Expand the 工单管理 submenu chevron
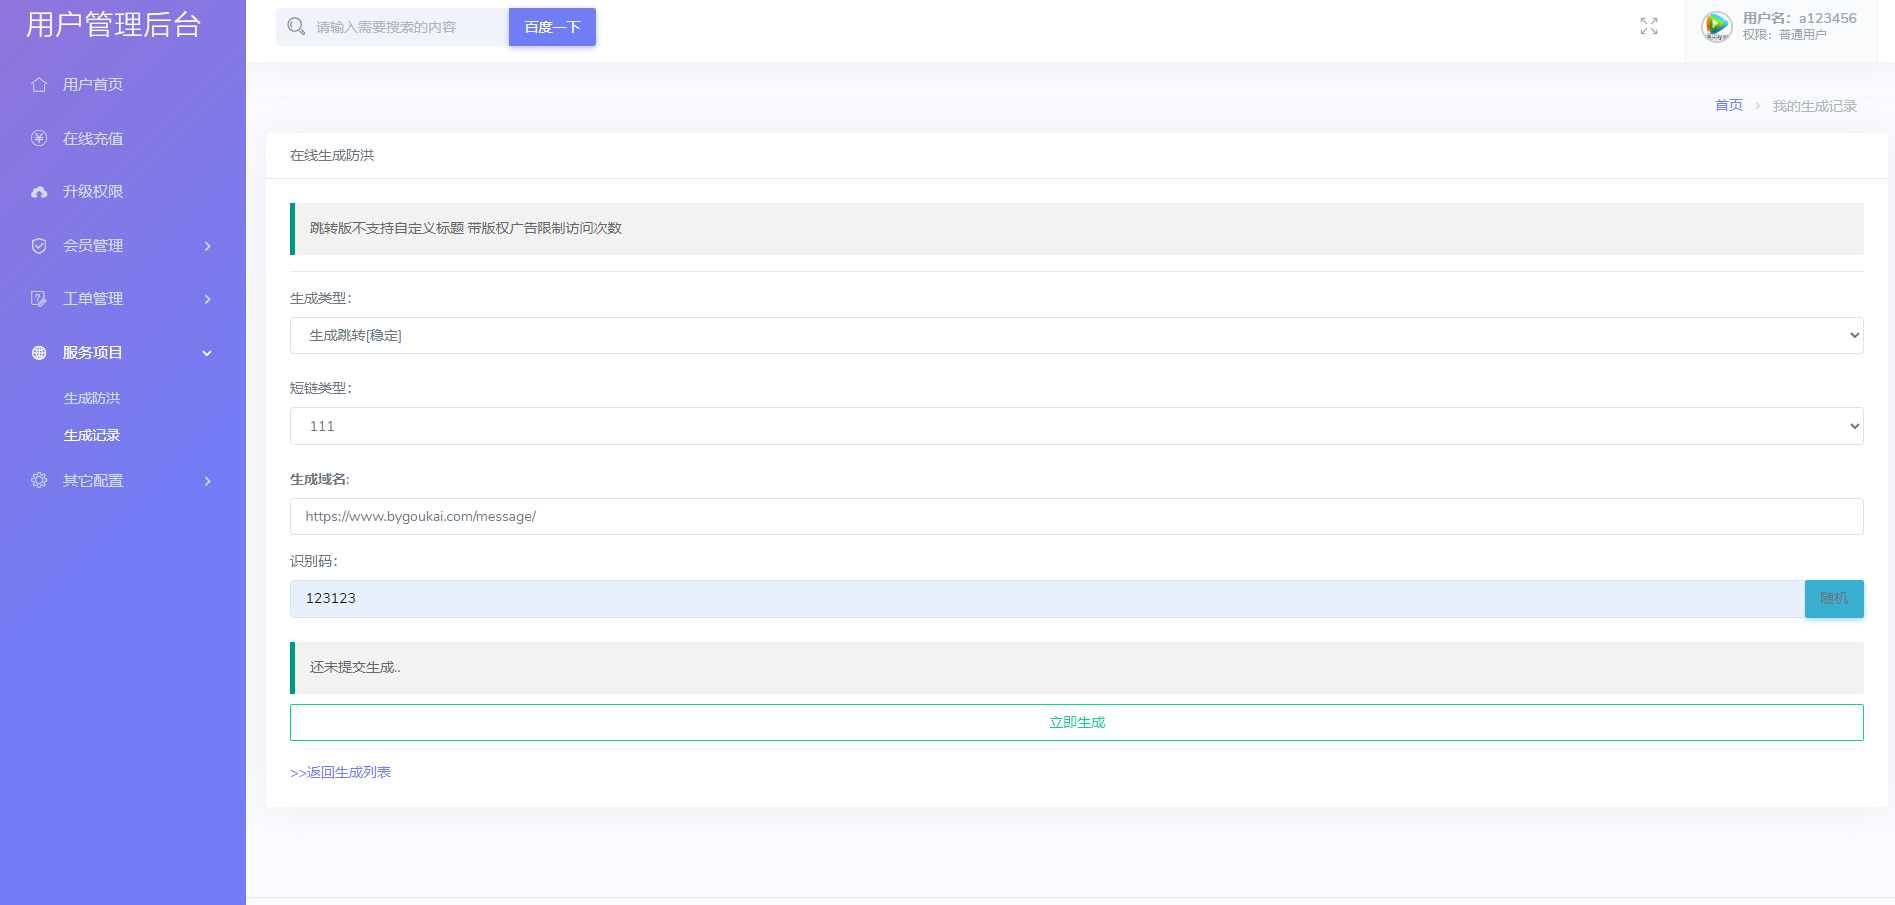 [208, 299]
